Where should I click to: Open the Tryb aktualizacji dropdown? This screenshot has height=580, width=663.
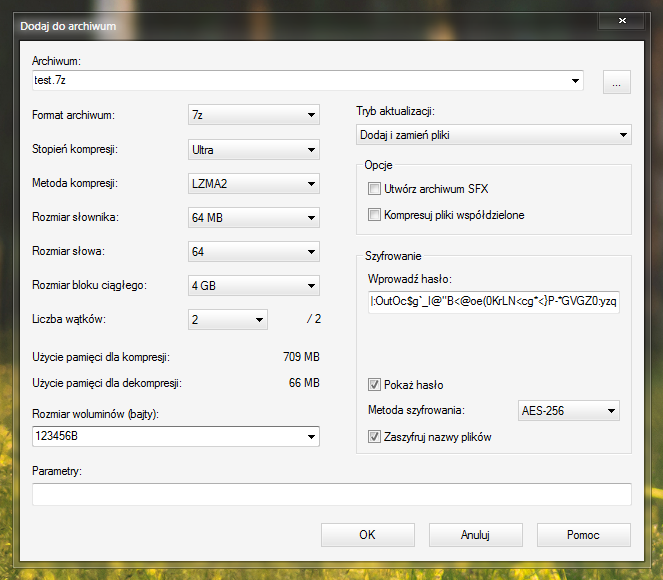pos(494,135)
